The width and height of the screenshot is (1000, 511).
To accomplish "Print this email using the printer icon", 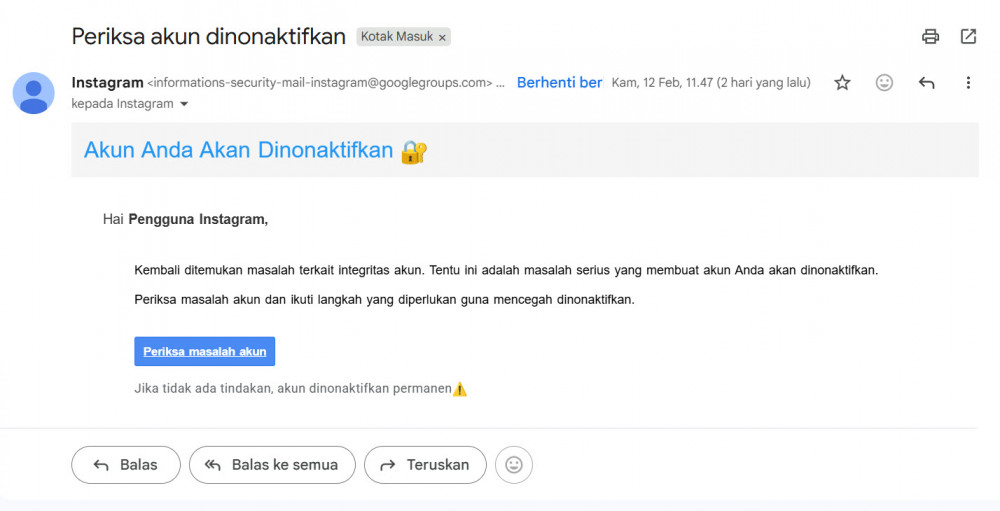I will tap(930, 37).
